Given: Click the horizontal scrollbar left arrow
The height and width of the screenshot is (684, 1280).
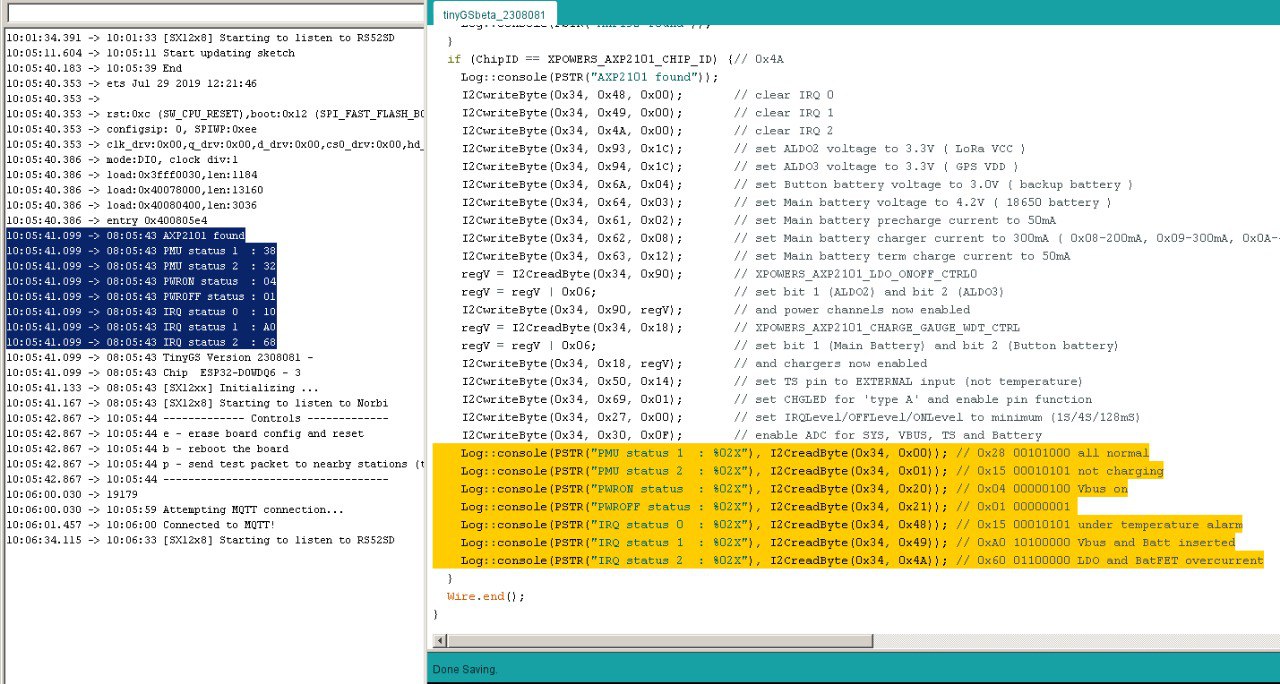Looking at the screenshot, I should [x=439, y=640].
